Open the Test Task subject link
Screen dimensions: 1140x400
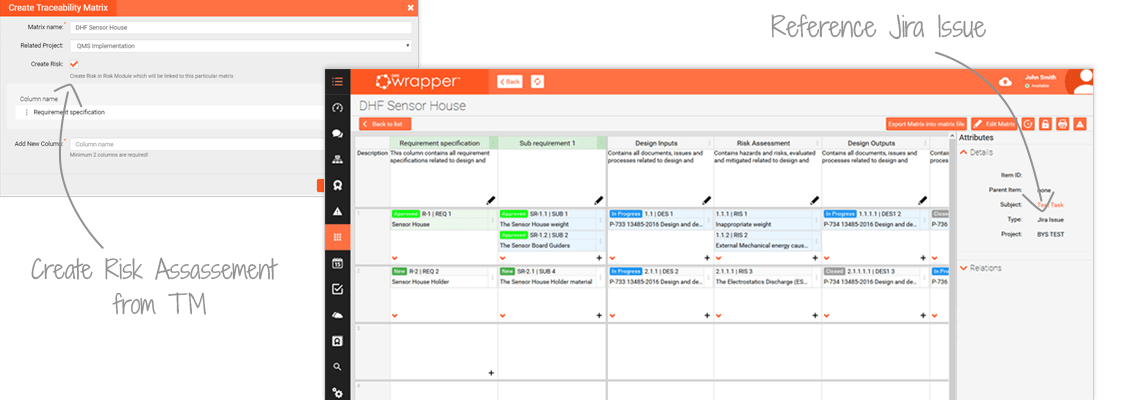click(1050, 205)
